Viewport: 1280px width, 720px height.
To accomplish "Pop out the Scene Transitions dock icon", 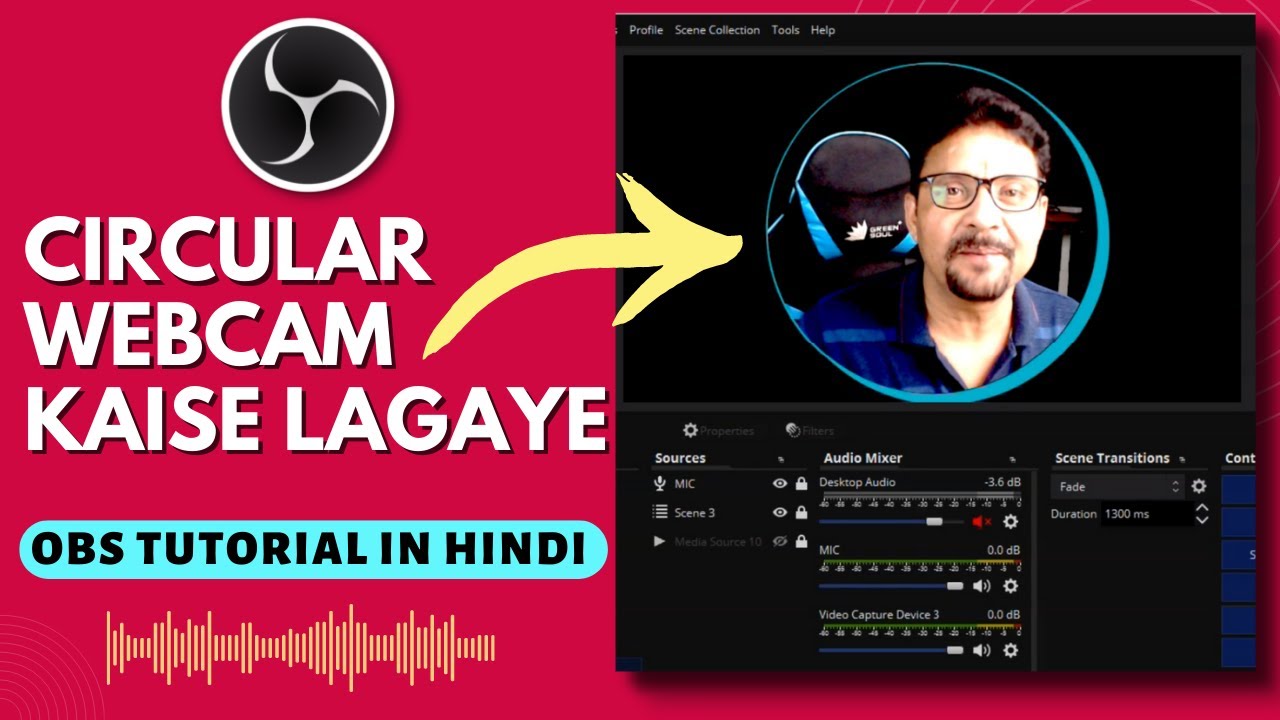I will pos(1181,460).
